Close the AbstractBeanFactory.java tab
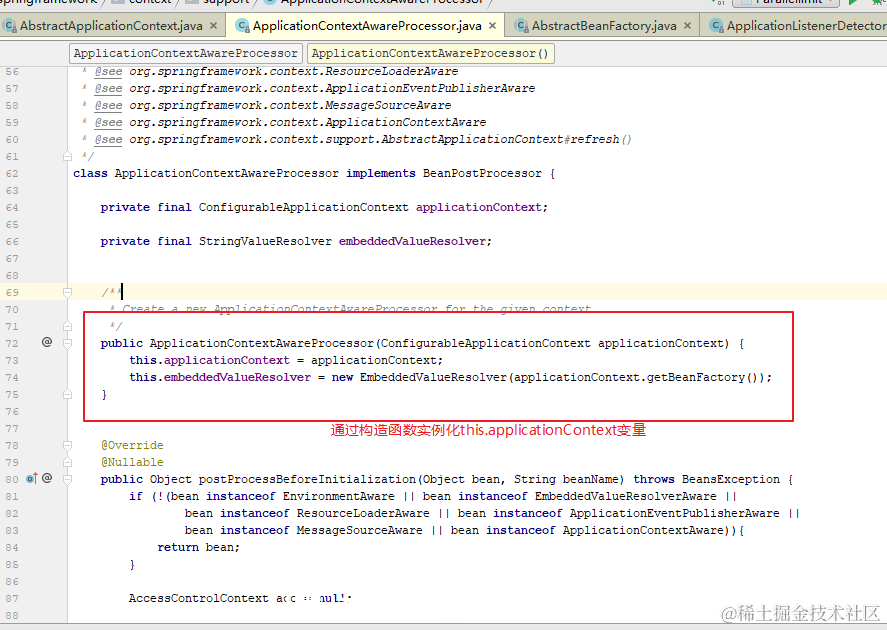Image resolution: width=887 pixels, height=630 pixels. pos(687,25)
